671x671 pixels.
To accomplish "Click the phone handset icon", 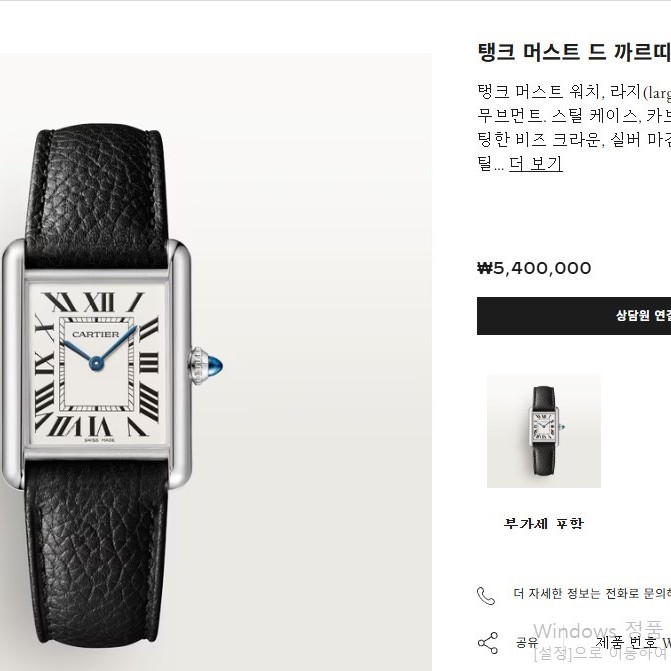I will point(486,595).
